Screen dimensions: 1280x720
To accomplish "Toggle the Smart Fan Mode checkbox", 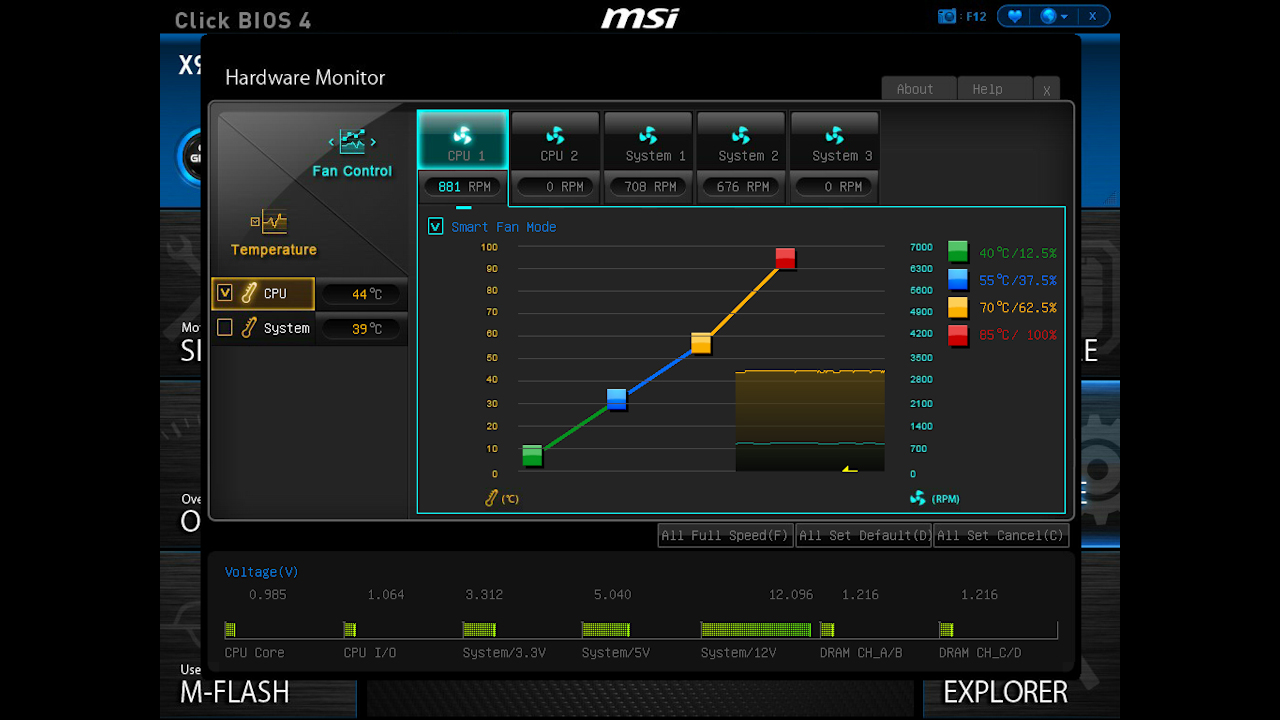I will click(435, 227).
